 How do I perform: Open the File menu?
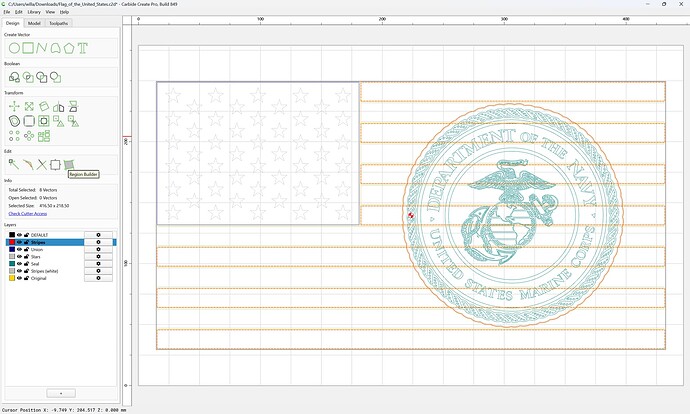coord(7,12)
